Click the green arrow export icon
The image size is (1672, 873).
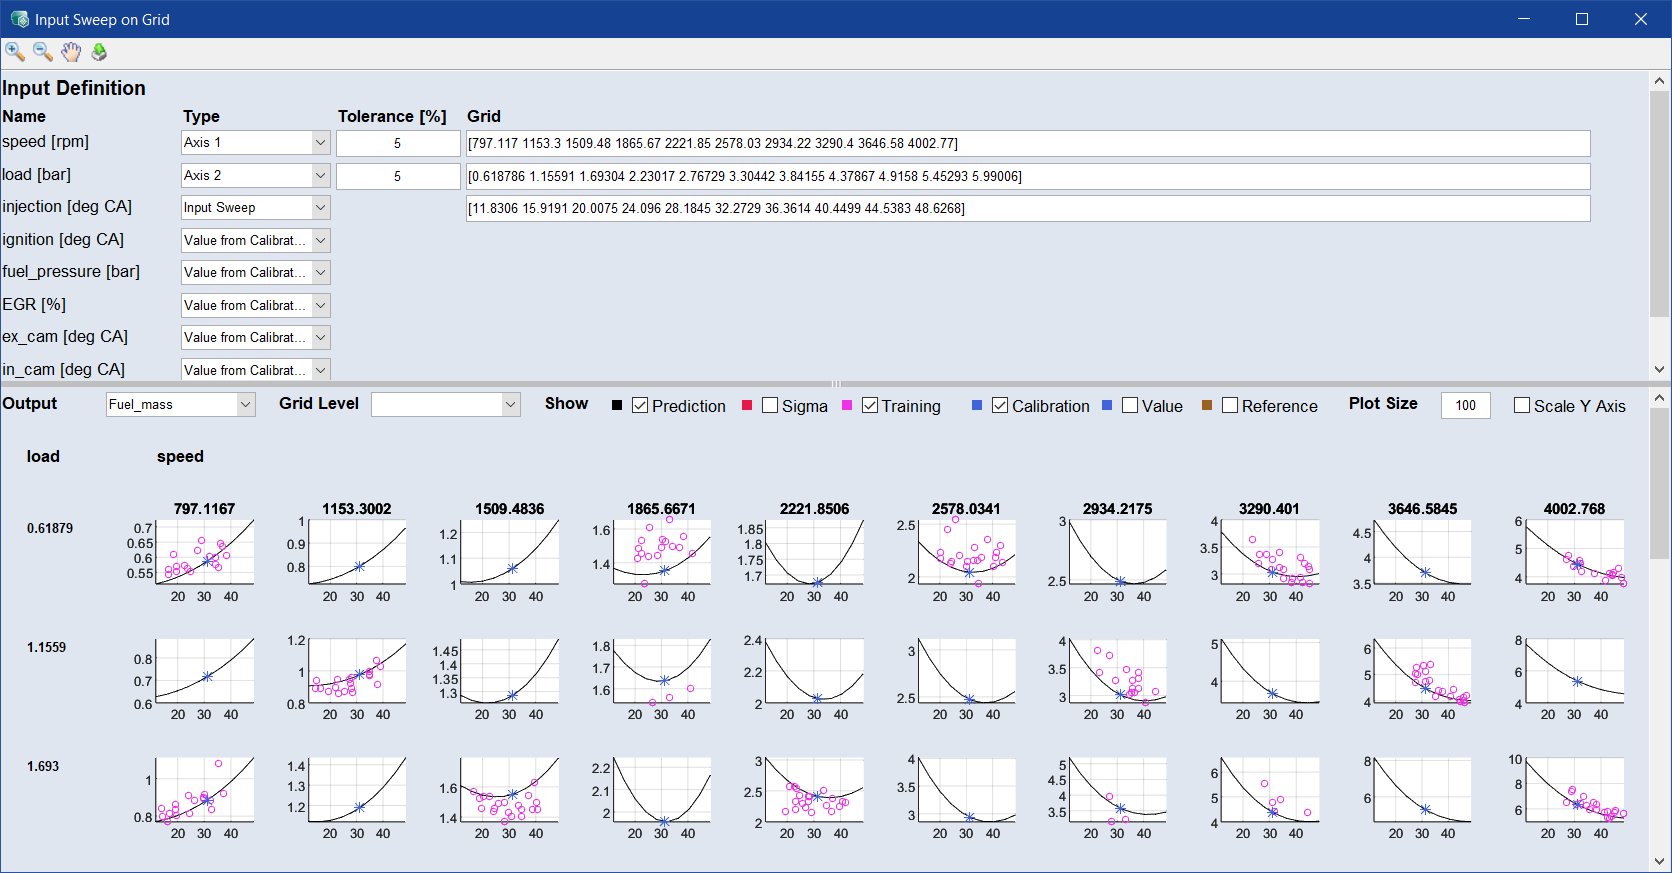coord(99,52)
